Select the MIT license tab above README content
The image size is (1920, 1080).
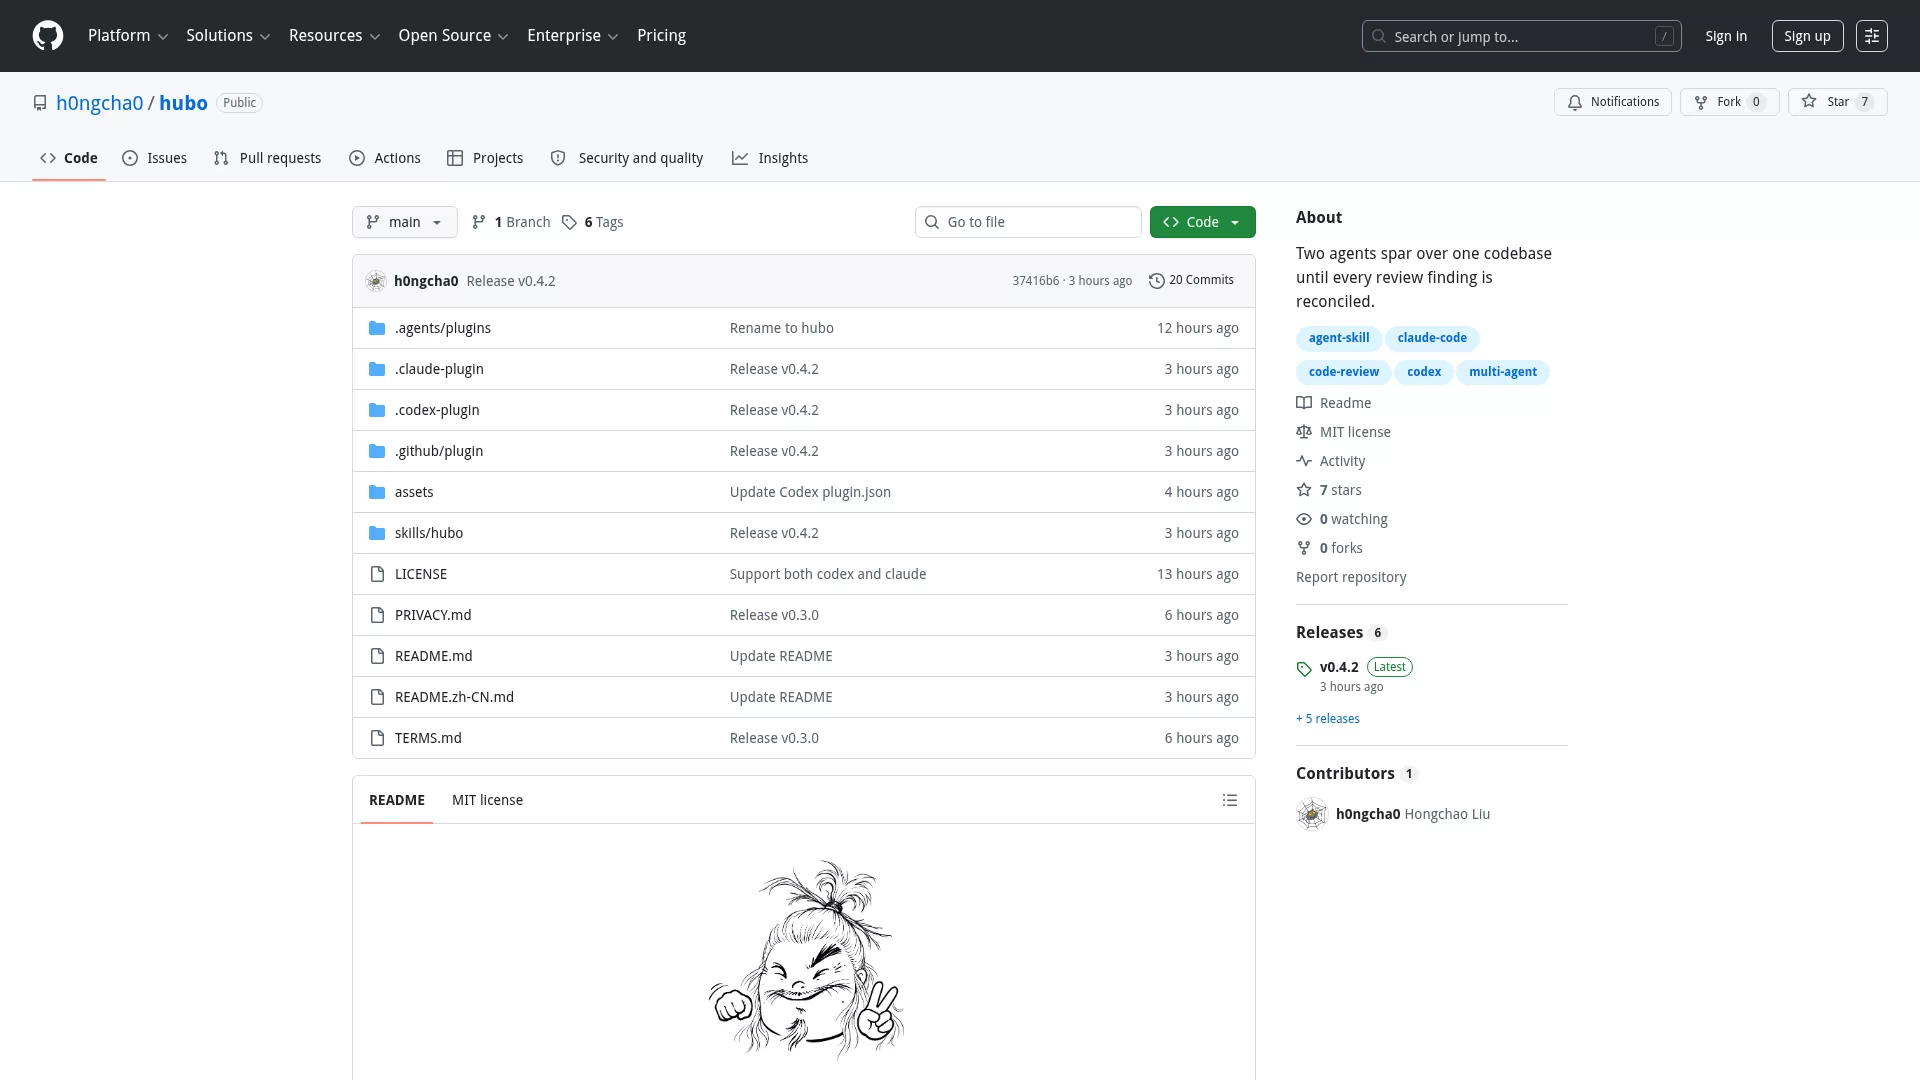(x=487, y=800)
